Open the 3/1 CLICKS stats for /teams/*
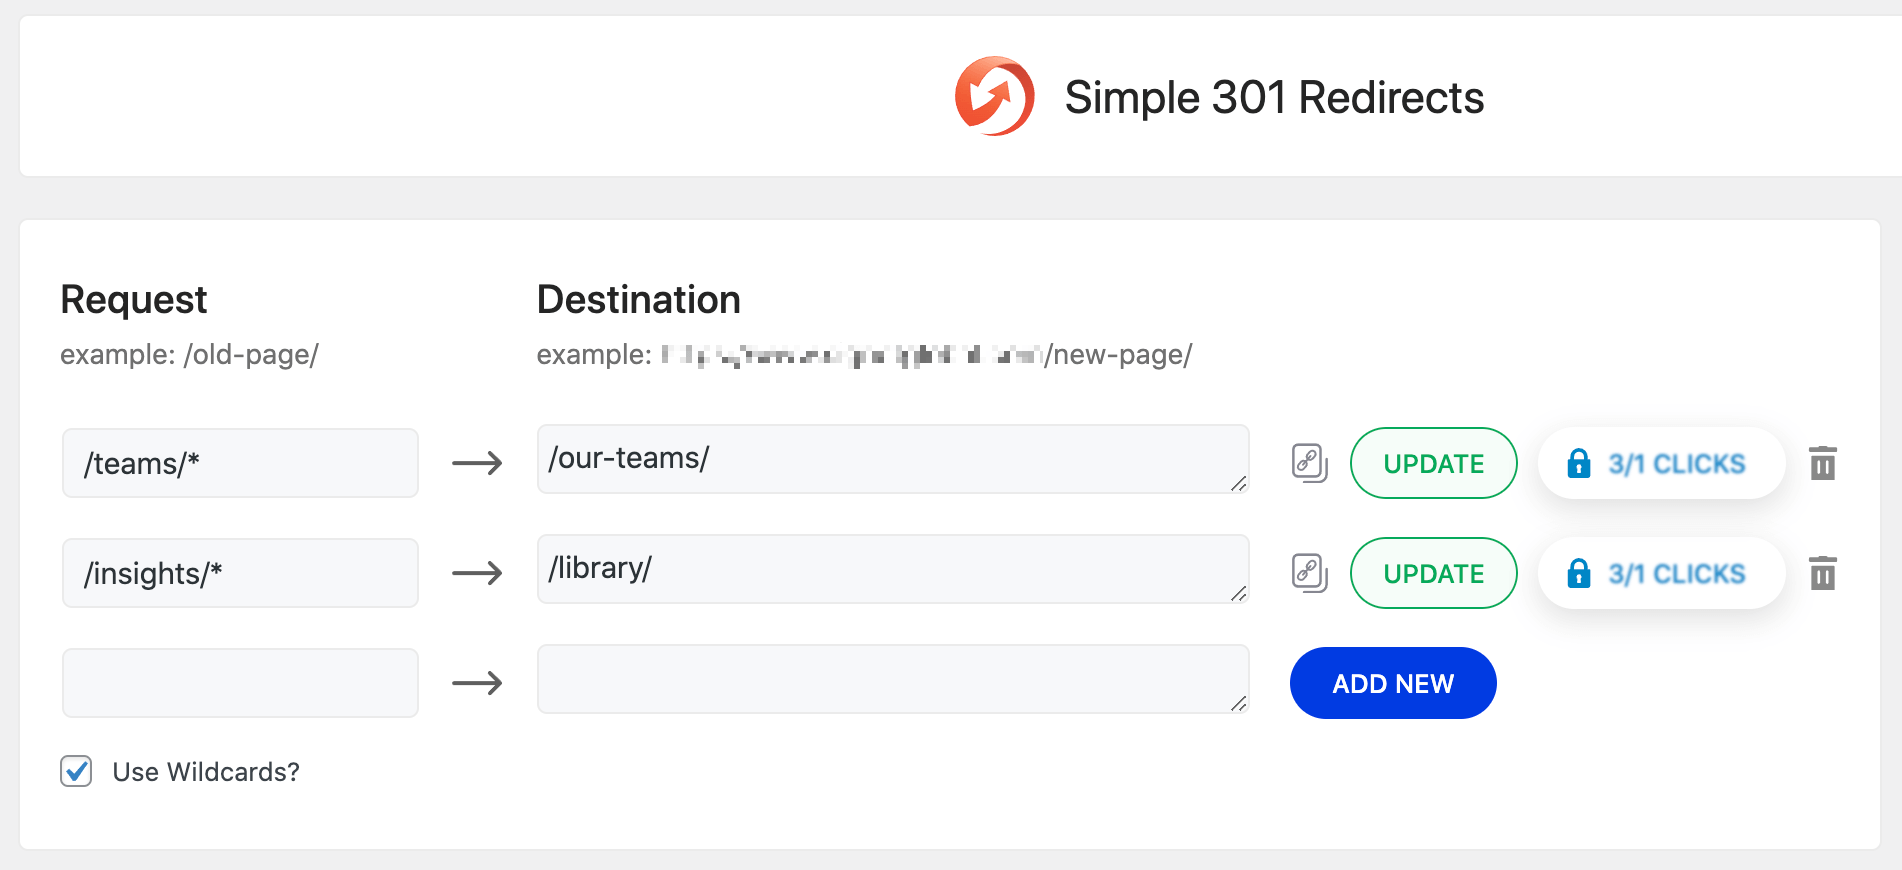 1662,463
